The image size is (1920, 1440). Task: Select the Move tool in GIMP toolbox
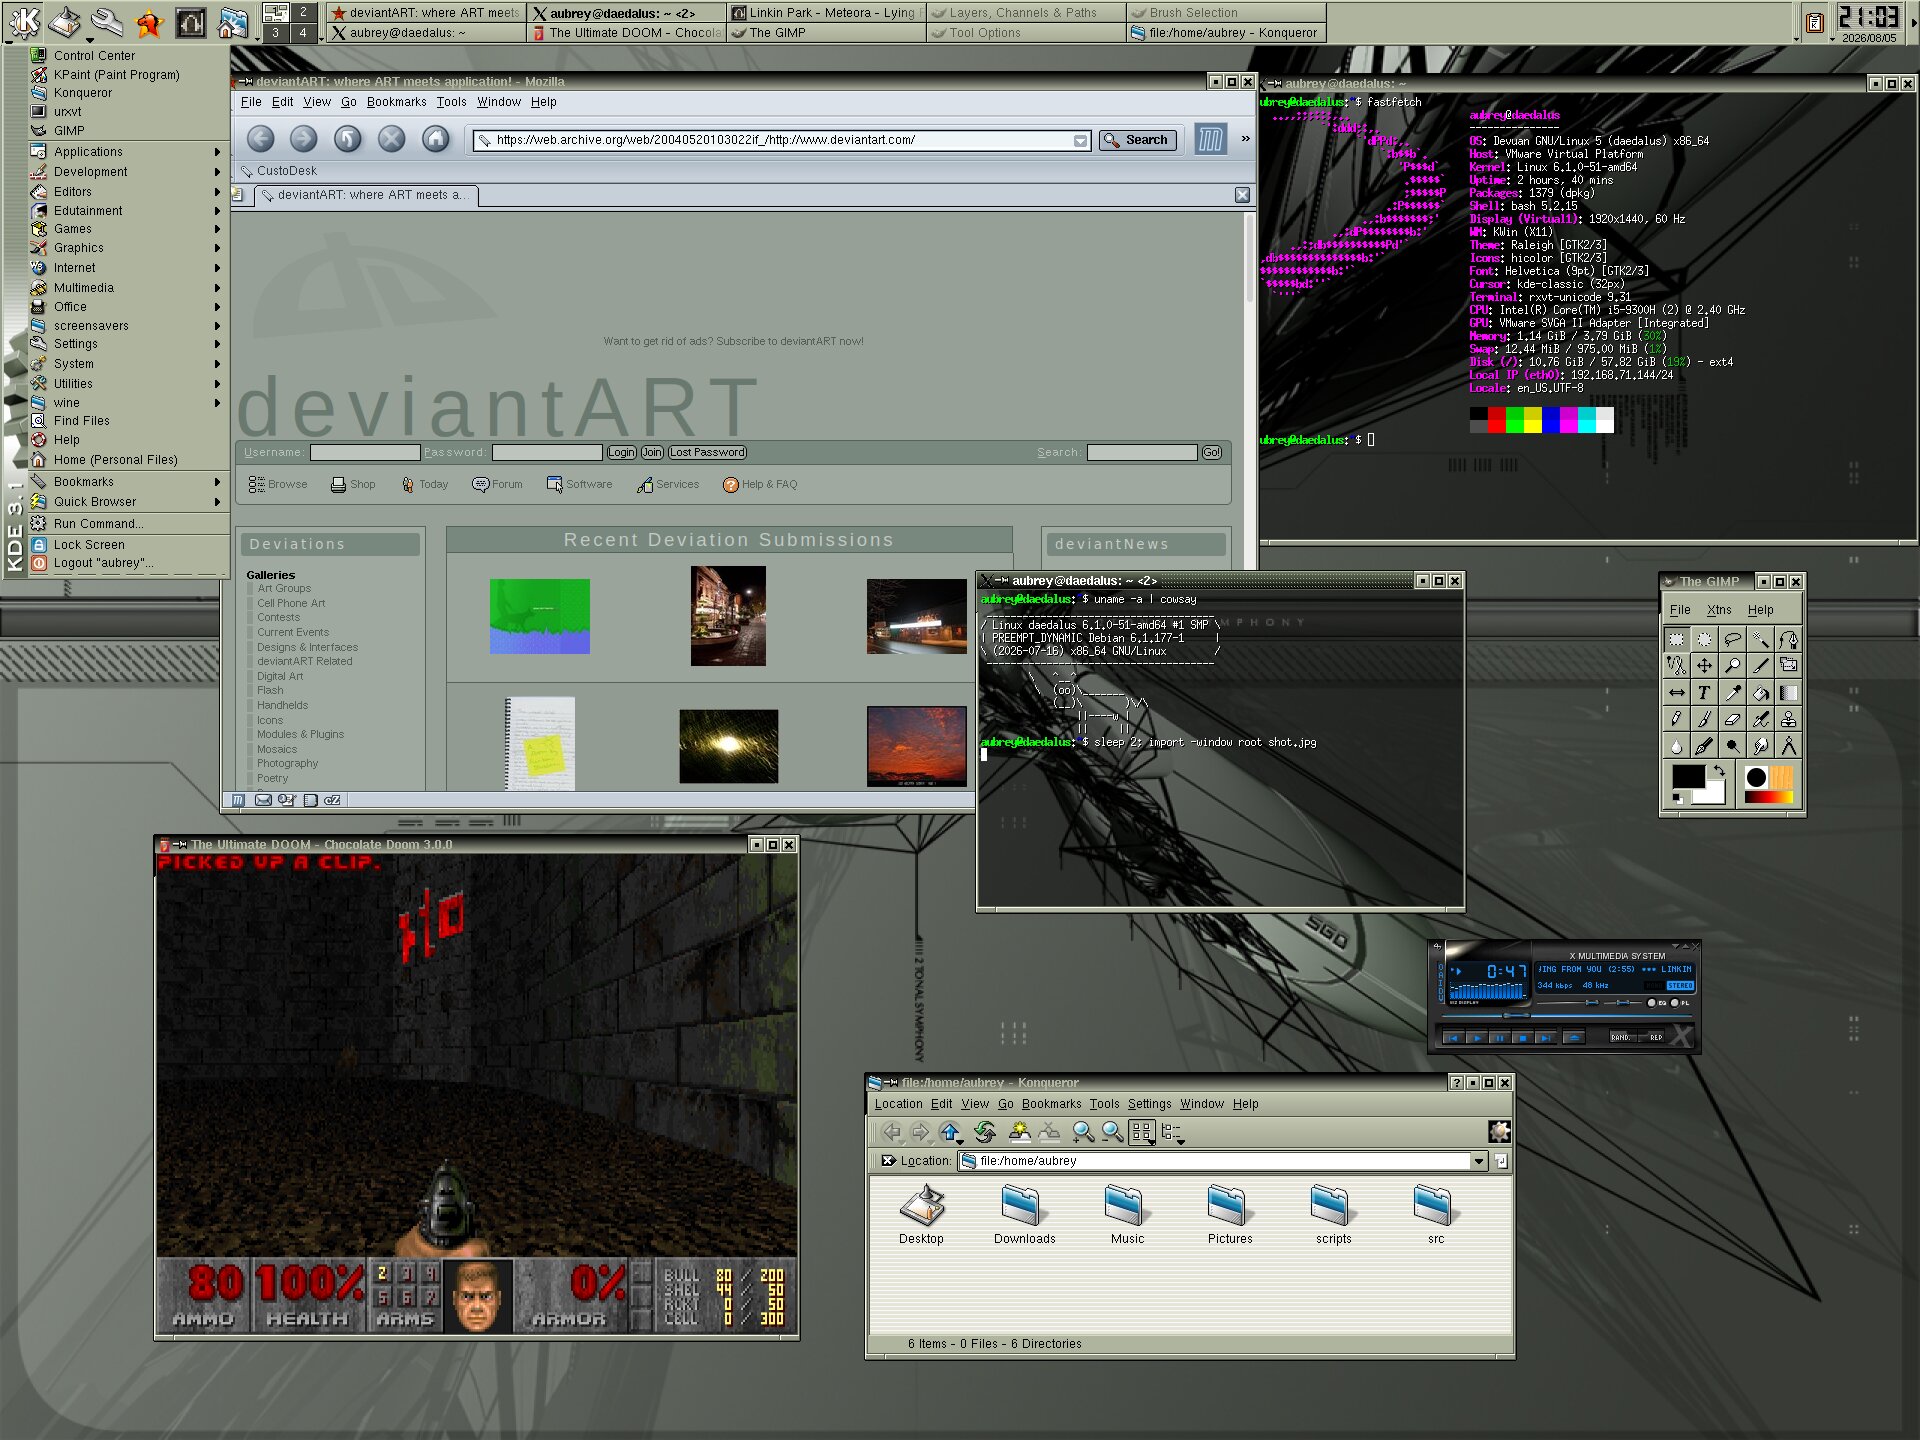pos(1705,666)
